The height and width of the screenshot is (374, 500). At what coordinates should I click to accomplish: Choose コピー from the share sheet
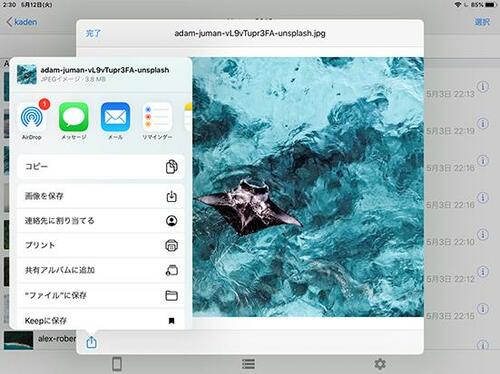(101, 167)
